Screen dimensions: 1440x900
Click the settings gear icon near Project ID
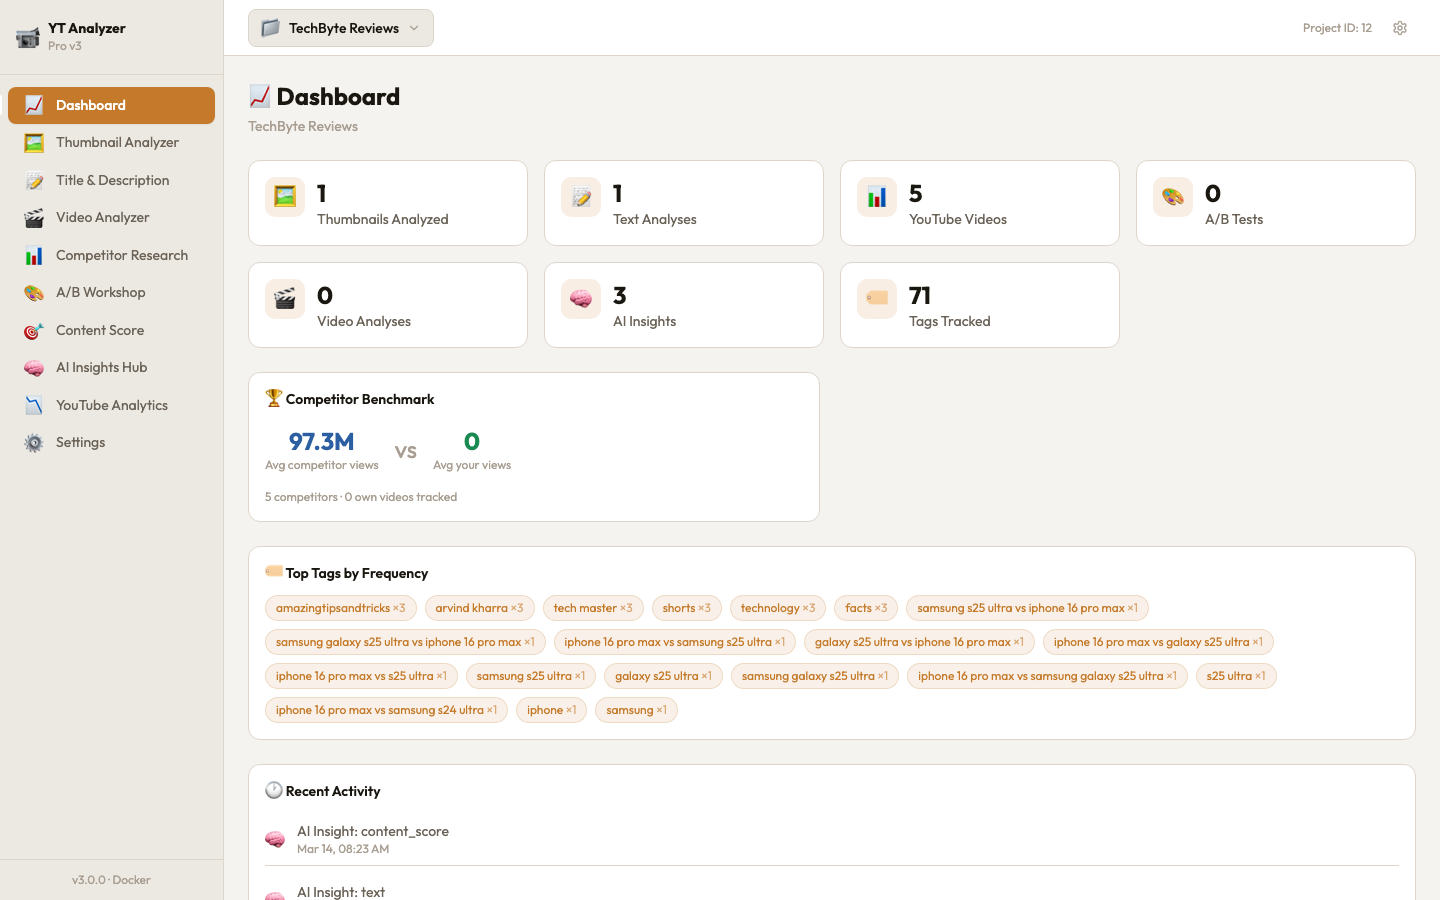click(1400, 28)
